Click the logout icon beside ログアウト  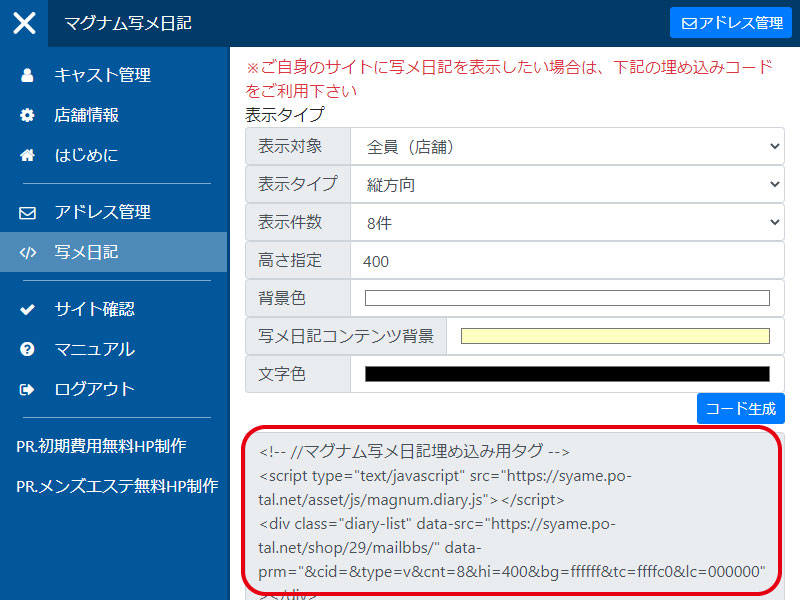click(x=27, y=389)
